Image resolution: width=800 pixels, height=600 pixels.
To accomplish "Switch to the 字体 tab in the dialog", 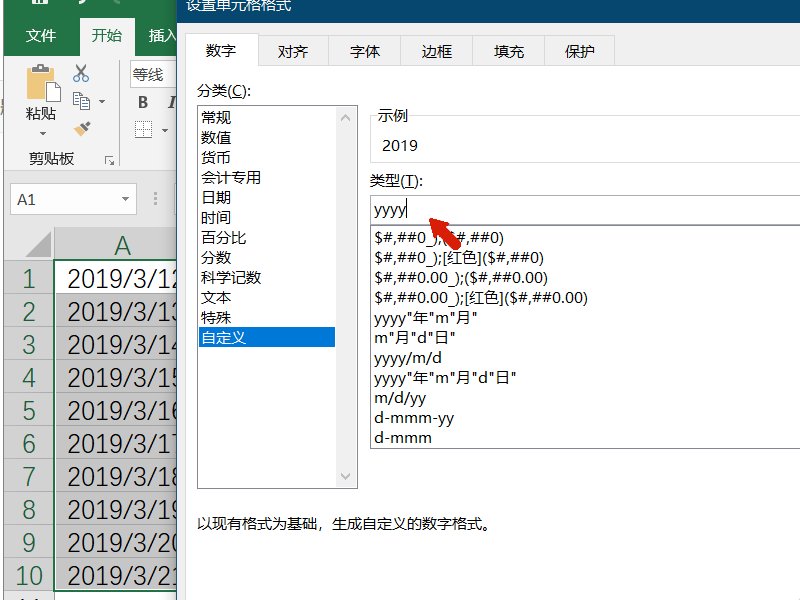I will click(x=364, y=50).
